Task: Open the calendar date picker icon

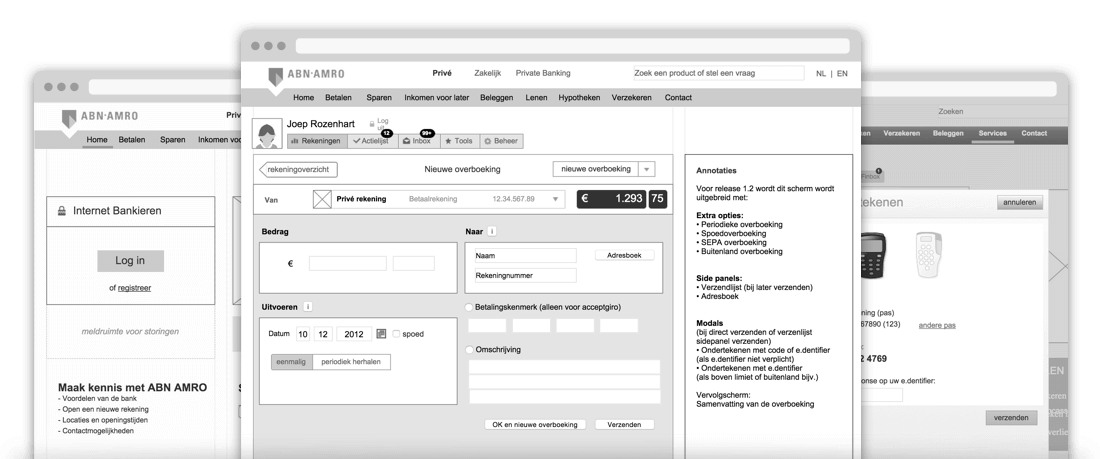Action: 381,334
